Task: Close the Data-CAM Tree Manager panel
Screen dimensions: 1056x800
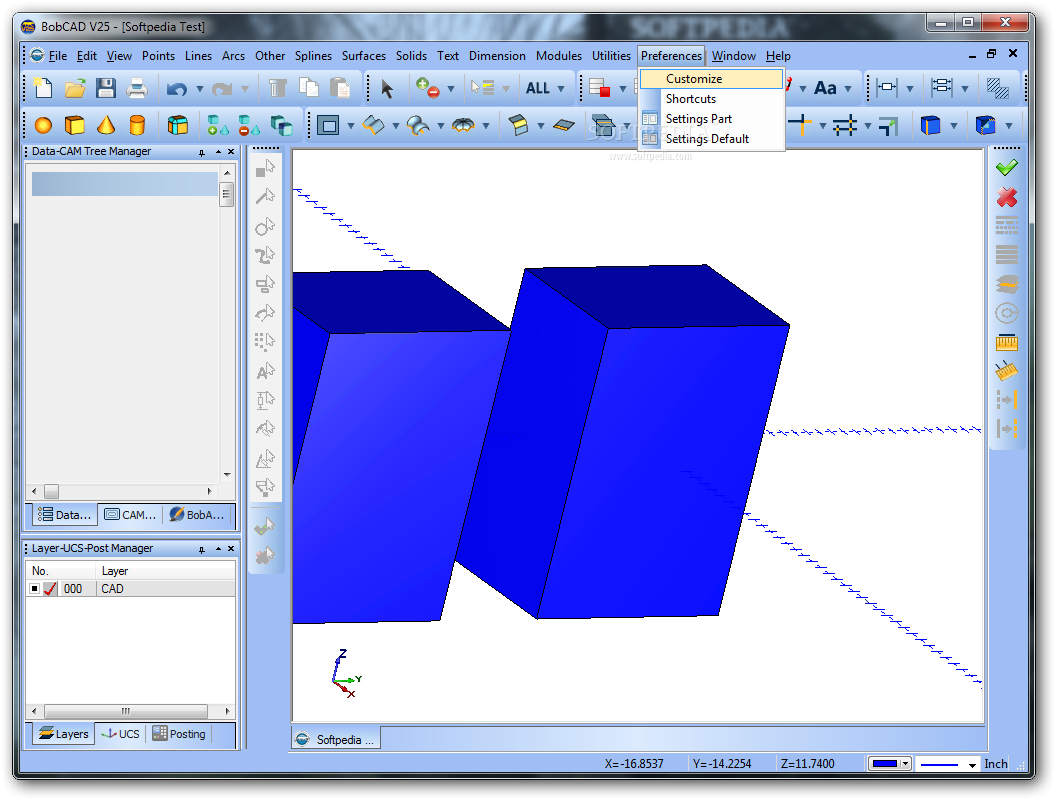Action: click(x=231, y=152)
